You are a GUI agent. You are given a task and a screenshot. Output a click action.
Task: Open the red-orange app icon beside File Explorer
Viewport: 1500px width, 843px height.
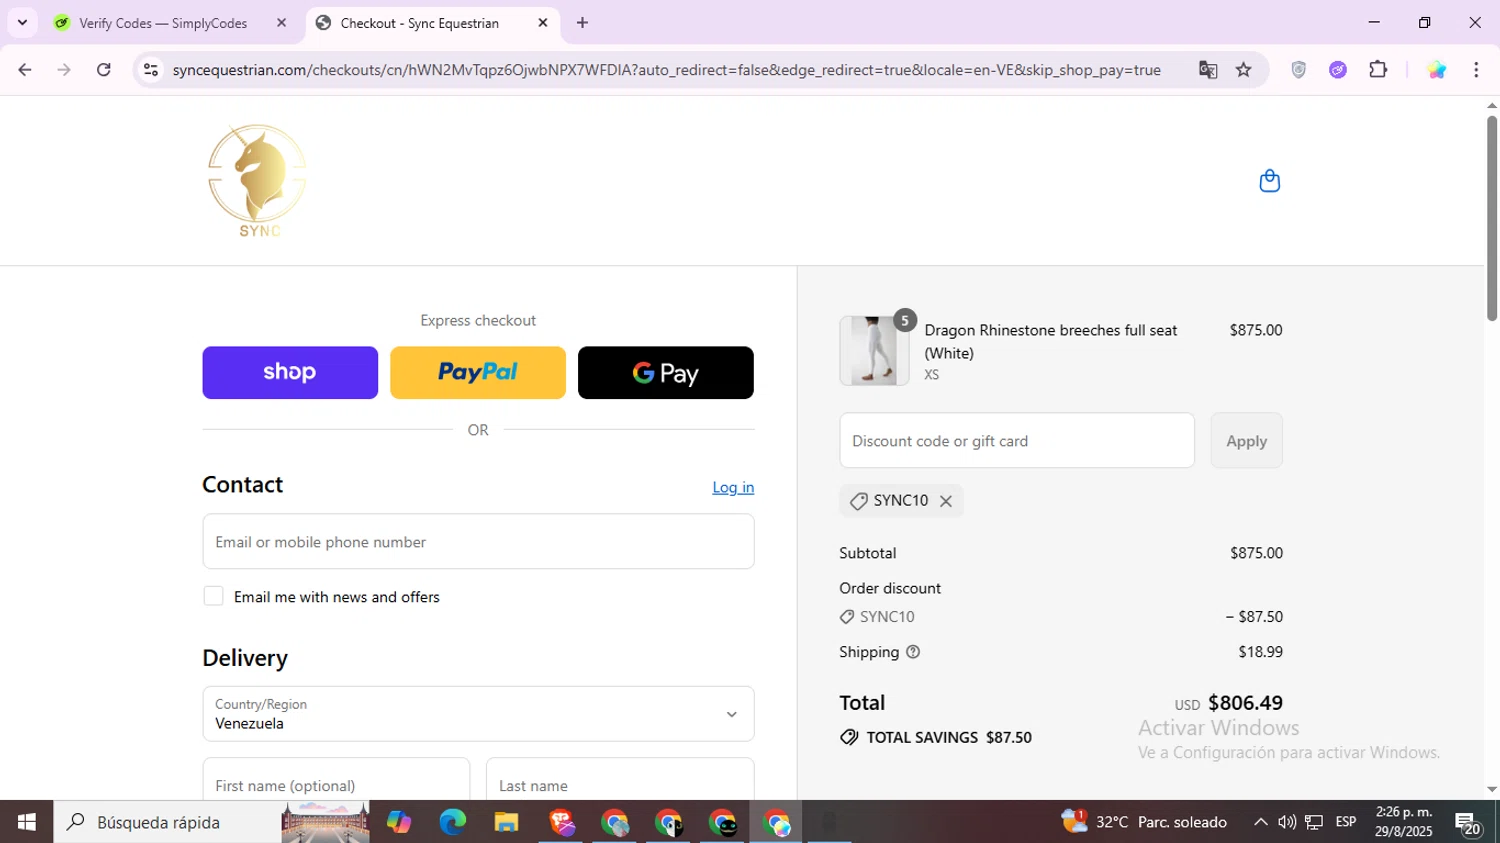561,822
